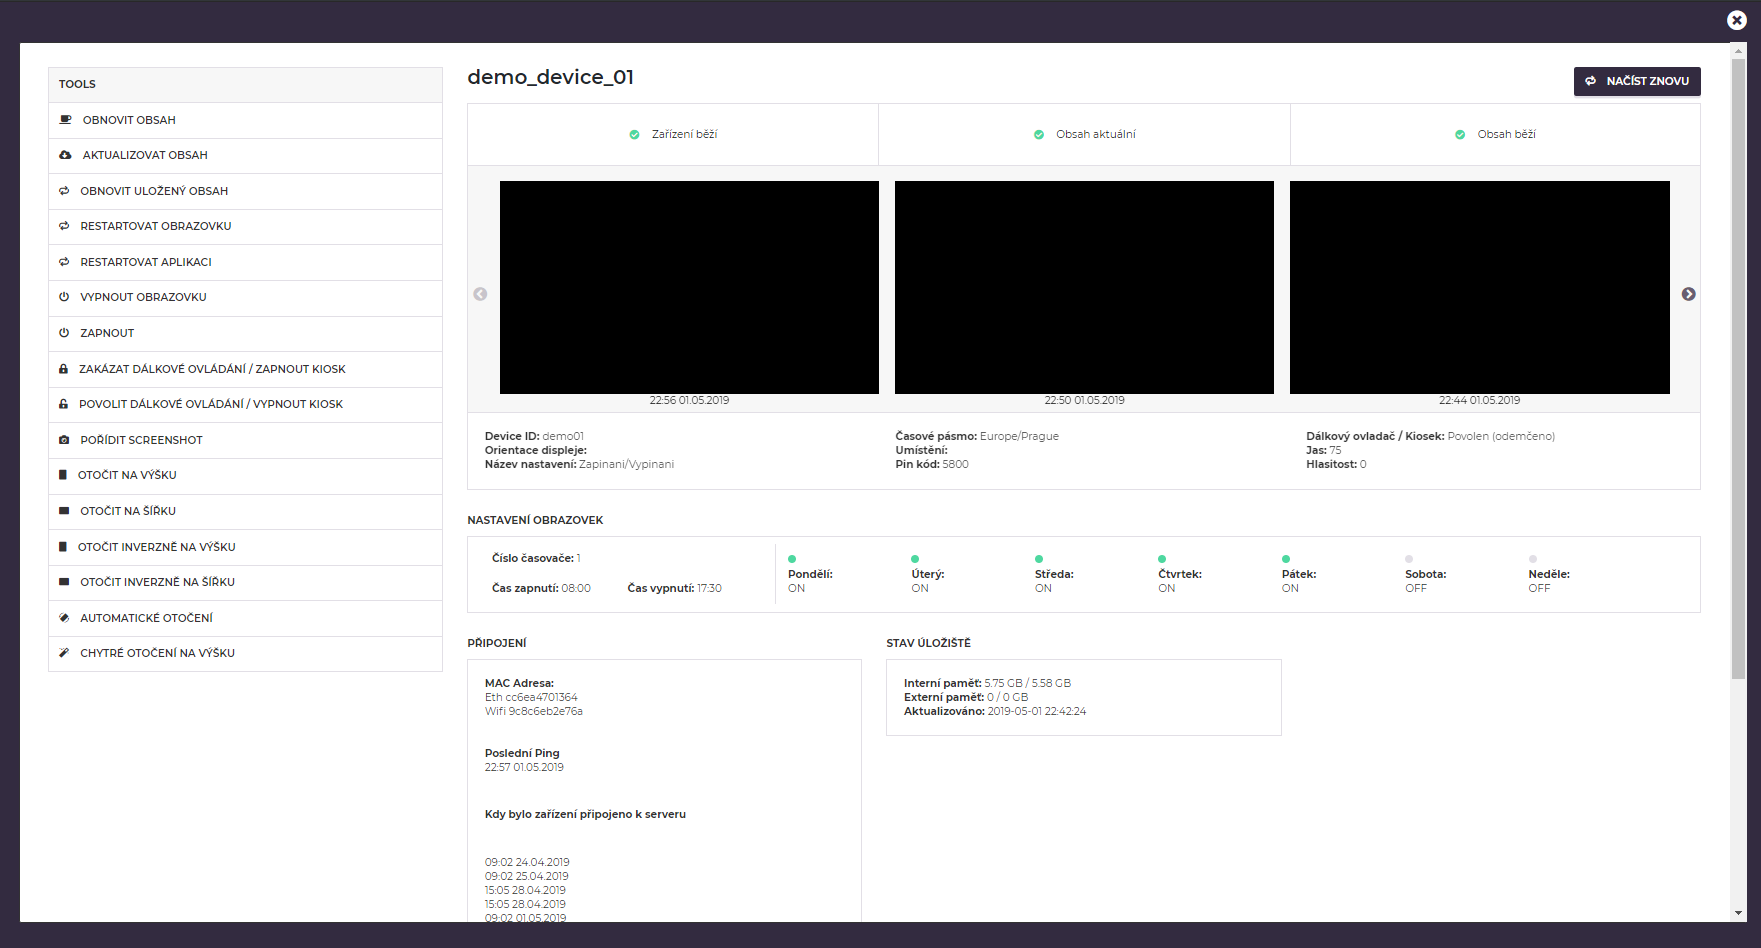1761x948 pixels.
Task: Click the icon beside Chytré otočení na výšku
Action: click(x=64, y=653)
